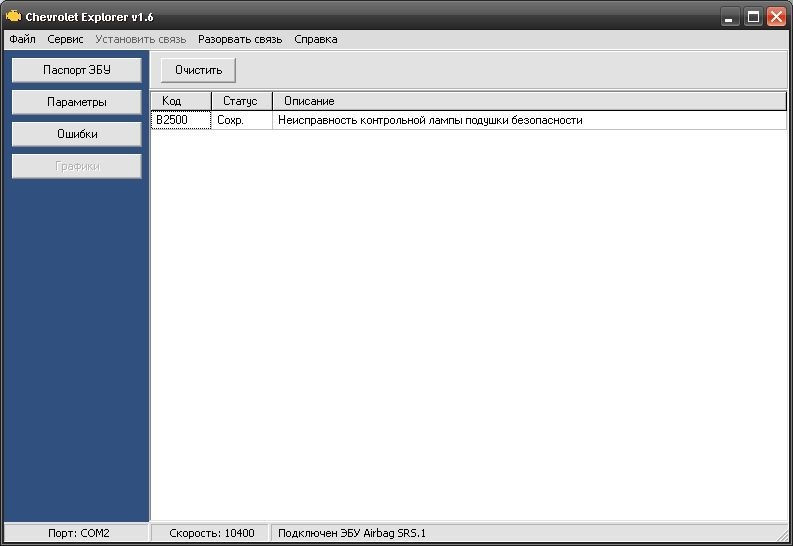The width and height of the screenshot is (793, 546).
Task: Select the B2500 error code cell
Action: coord(181,120)
